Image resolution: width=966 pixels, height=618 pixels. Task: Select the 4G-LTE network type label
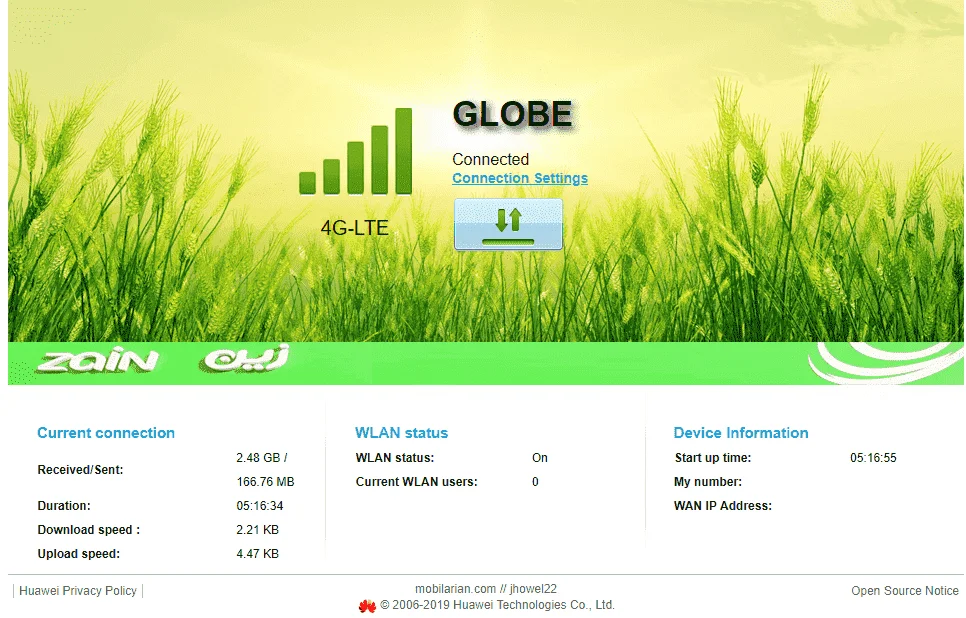click(354, 228)
